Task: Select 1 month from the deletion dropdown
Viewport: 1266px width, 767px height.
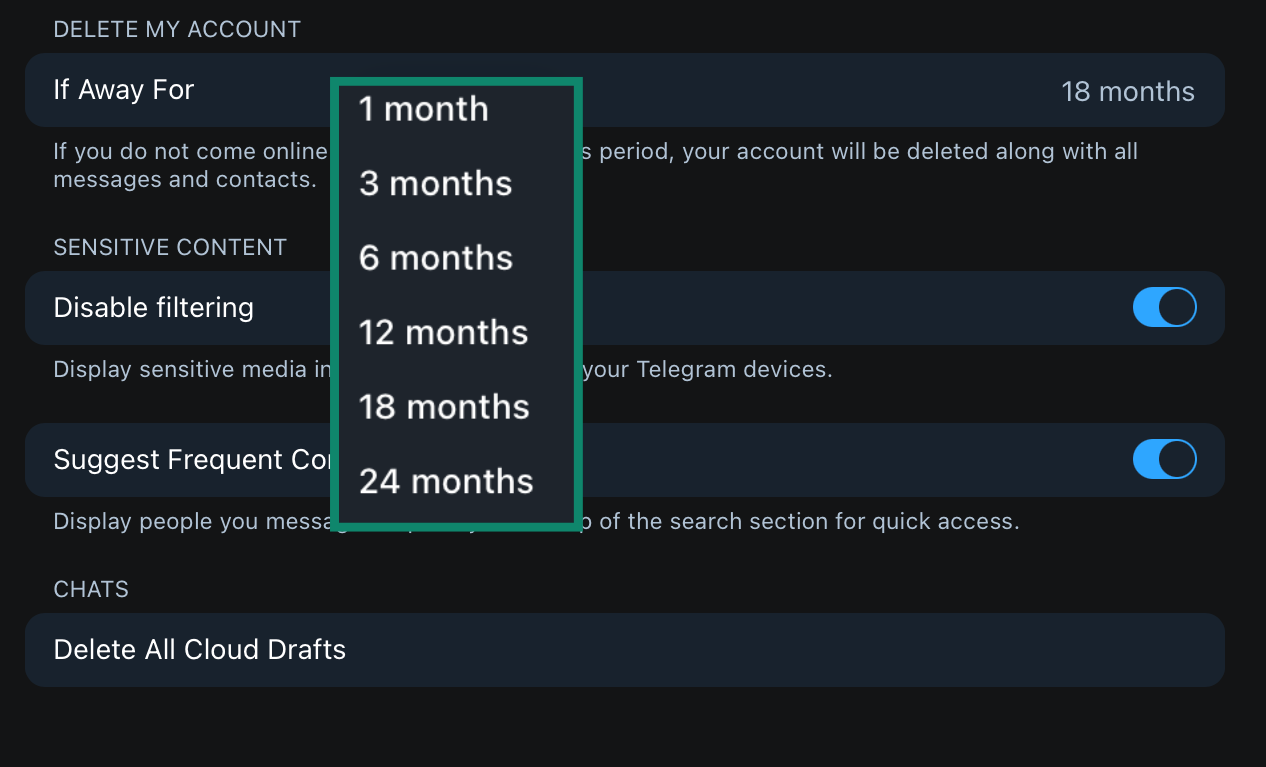Action: pos(423,109)
